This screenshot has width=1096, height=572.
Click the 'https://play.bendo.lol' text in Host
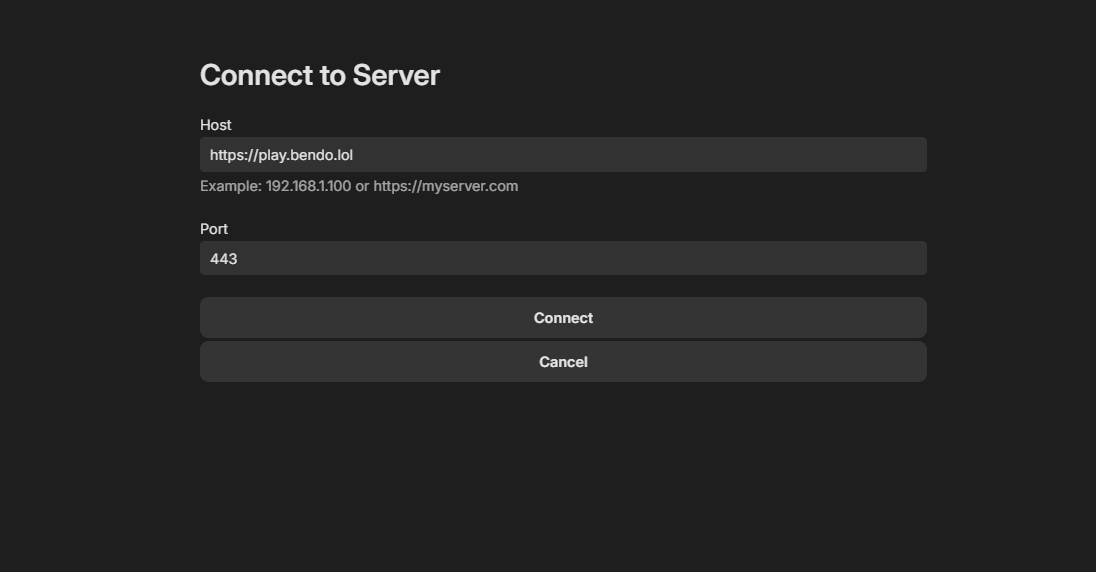pos(281,155)
